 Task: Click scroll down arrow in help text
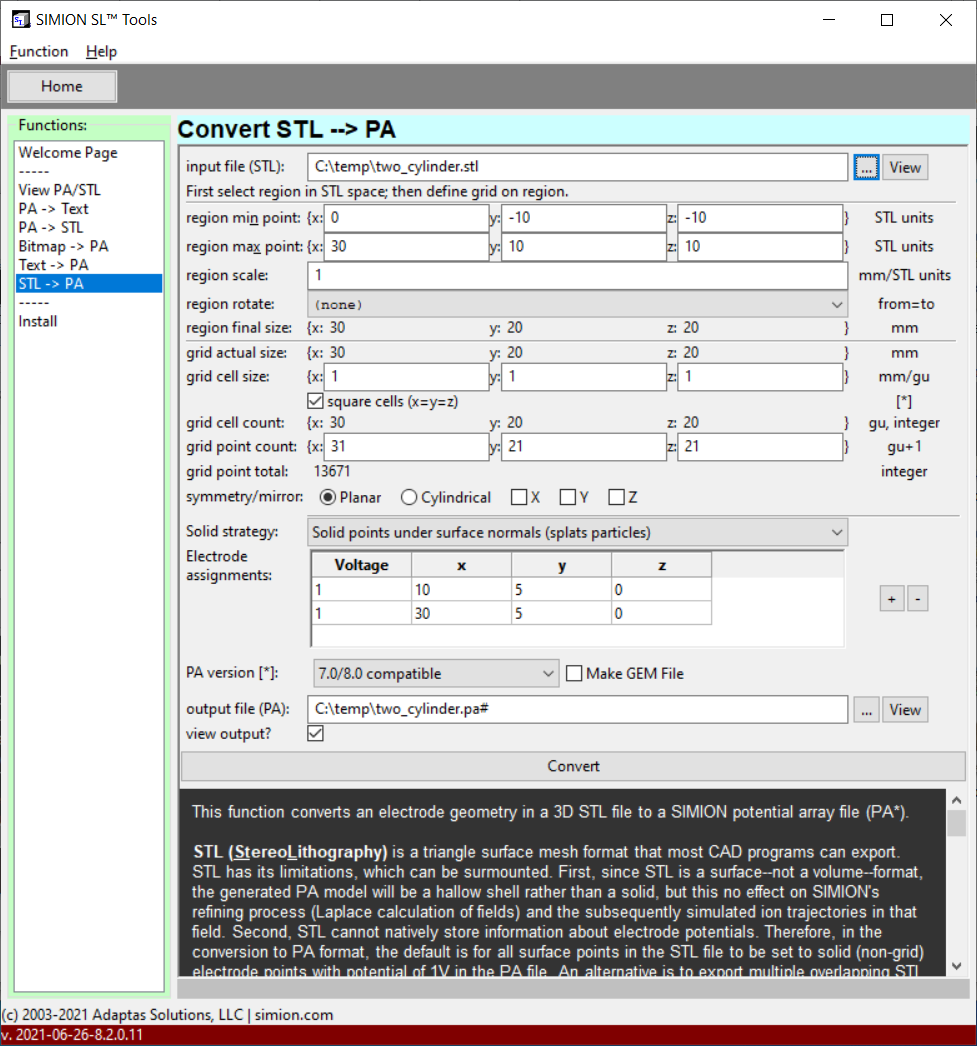(957, 966)
